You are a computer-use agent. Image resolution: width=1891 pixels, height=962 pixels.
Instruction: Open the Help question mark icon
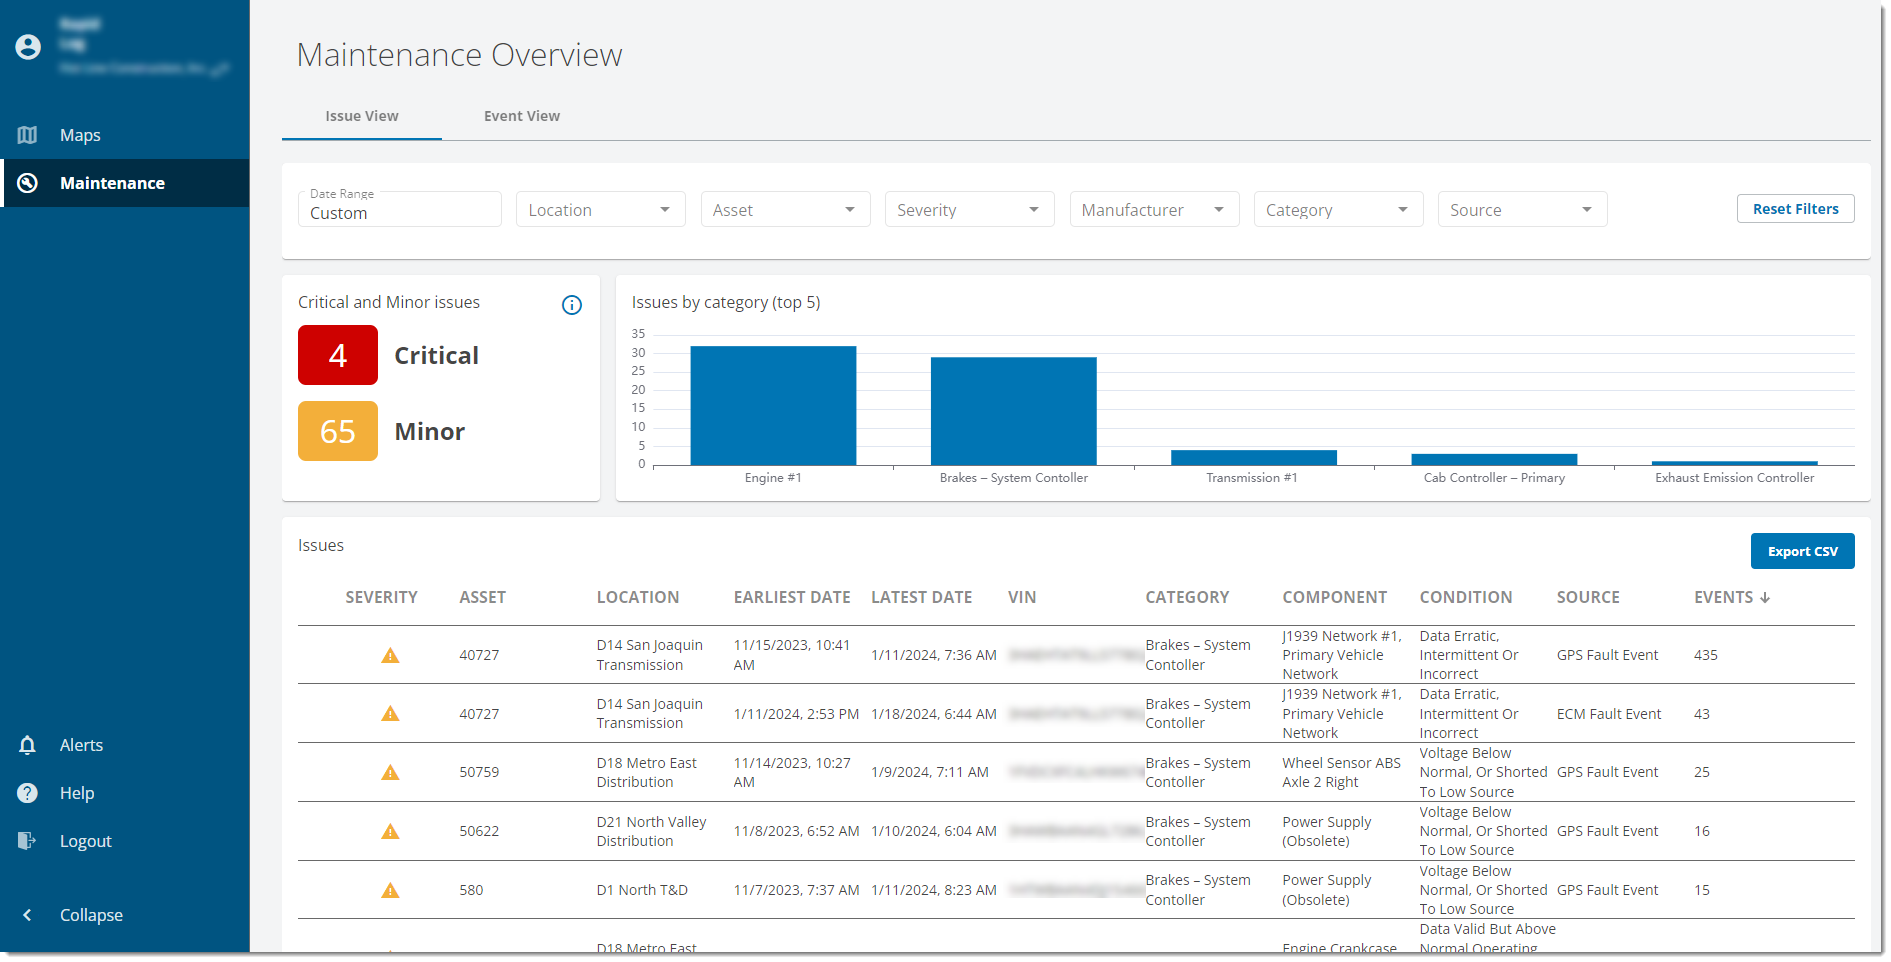(28, 793)
